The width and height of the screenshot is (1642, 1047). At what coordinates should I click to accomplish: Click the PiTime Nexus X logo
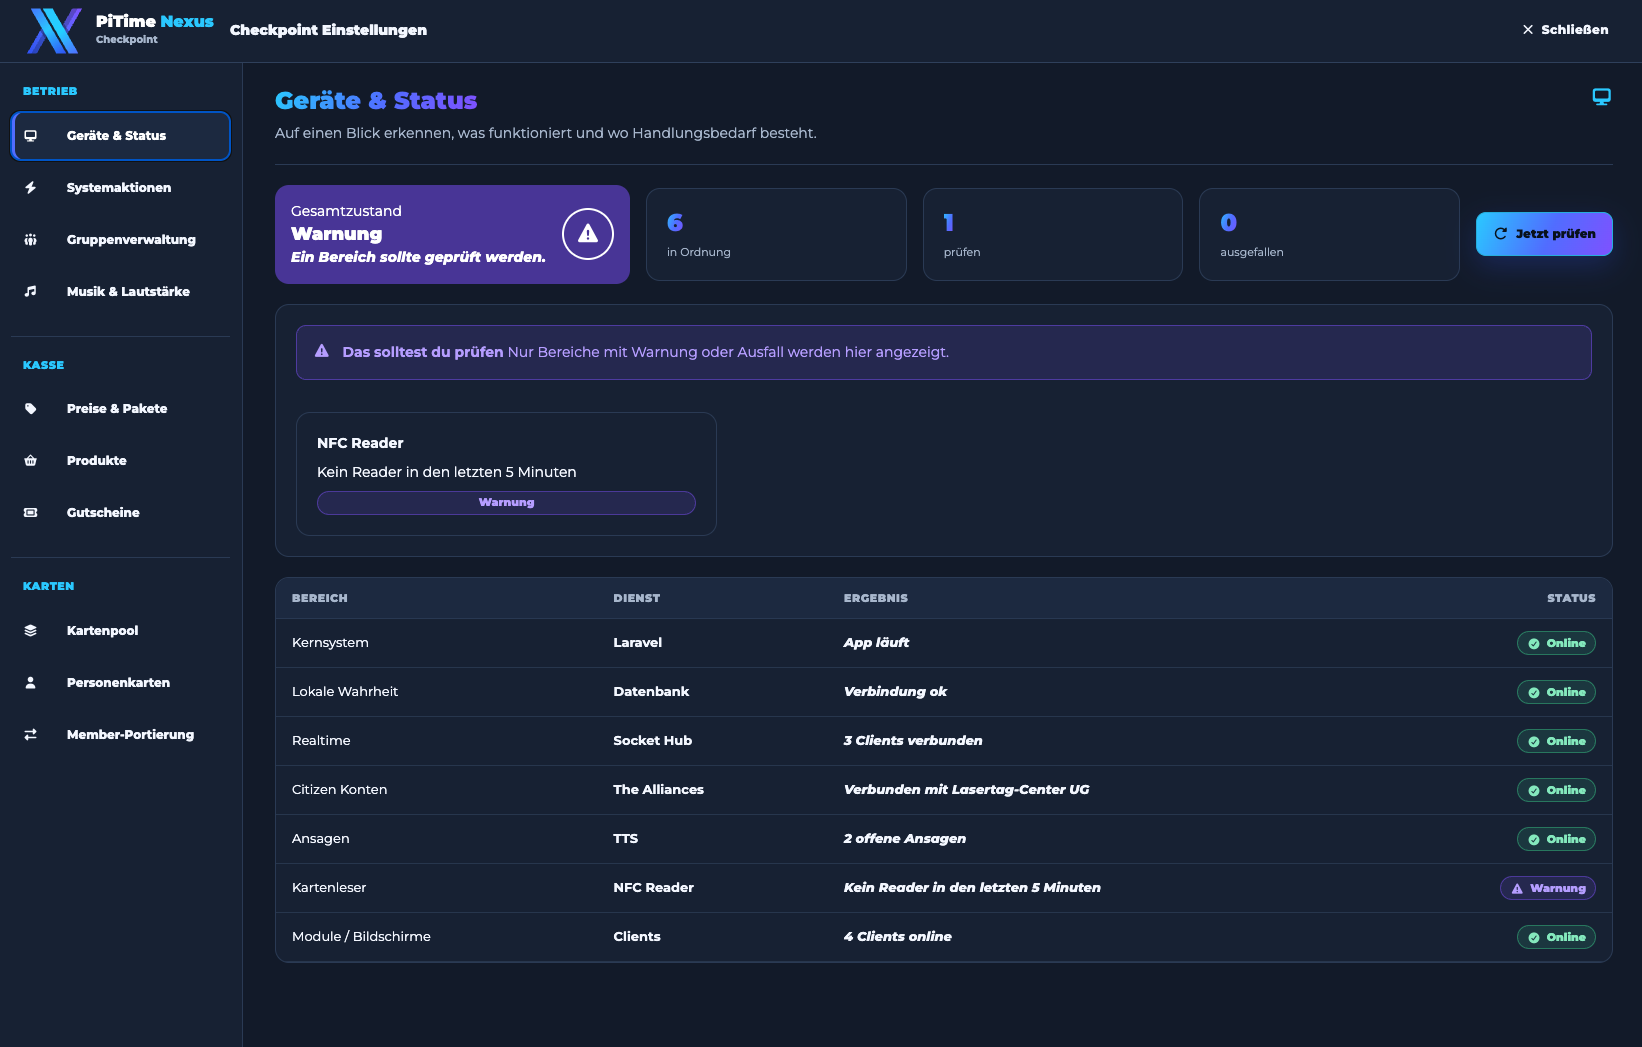pos(54,30)
